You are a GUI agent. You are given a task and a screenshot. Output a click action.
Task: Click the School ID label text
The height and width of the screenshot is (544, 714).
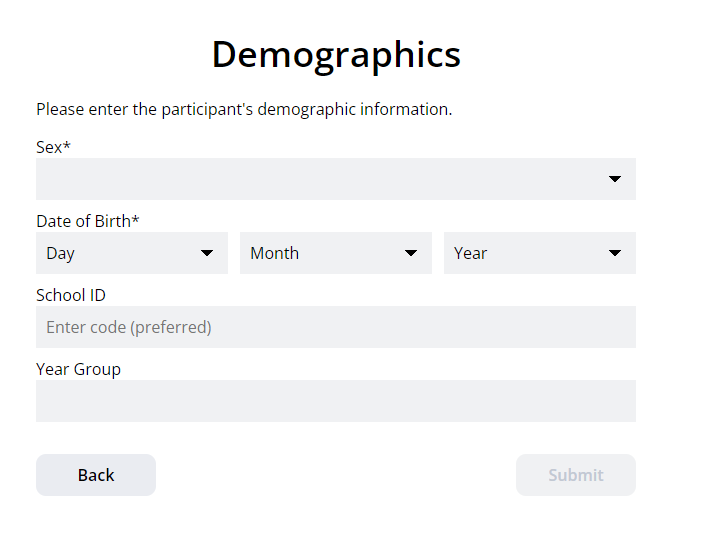tap(71, 295)
